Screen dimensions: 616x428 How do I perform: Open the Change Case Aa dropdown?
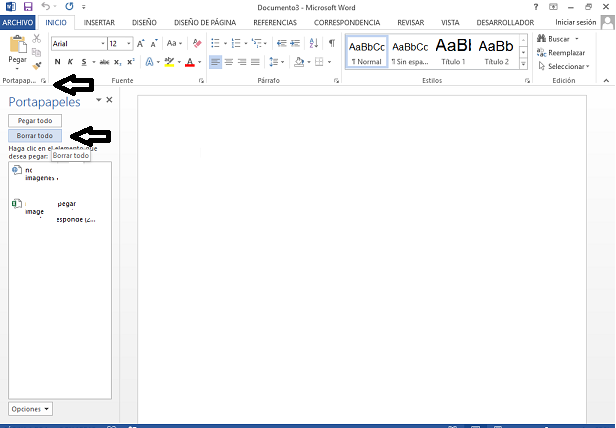click(174, 43)
